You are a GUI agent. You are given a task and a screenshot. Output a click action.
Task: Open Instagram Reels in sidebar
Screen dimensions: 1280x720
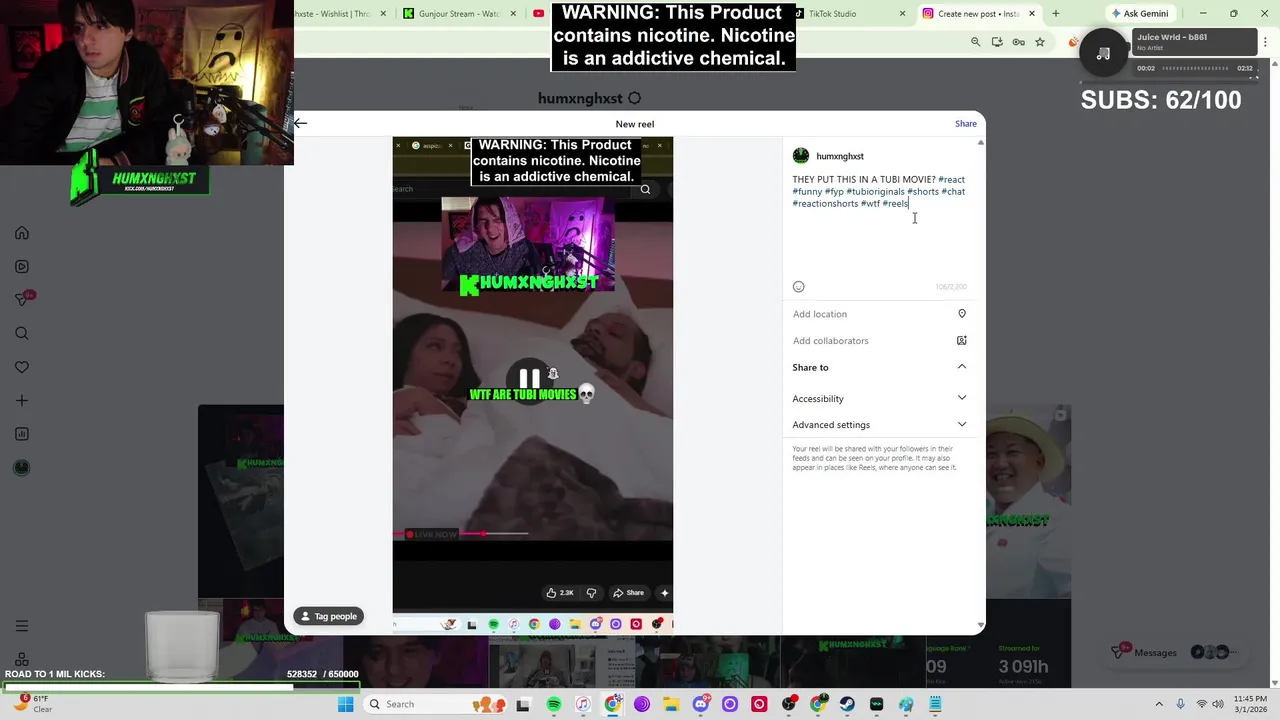[22, 267]
